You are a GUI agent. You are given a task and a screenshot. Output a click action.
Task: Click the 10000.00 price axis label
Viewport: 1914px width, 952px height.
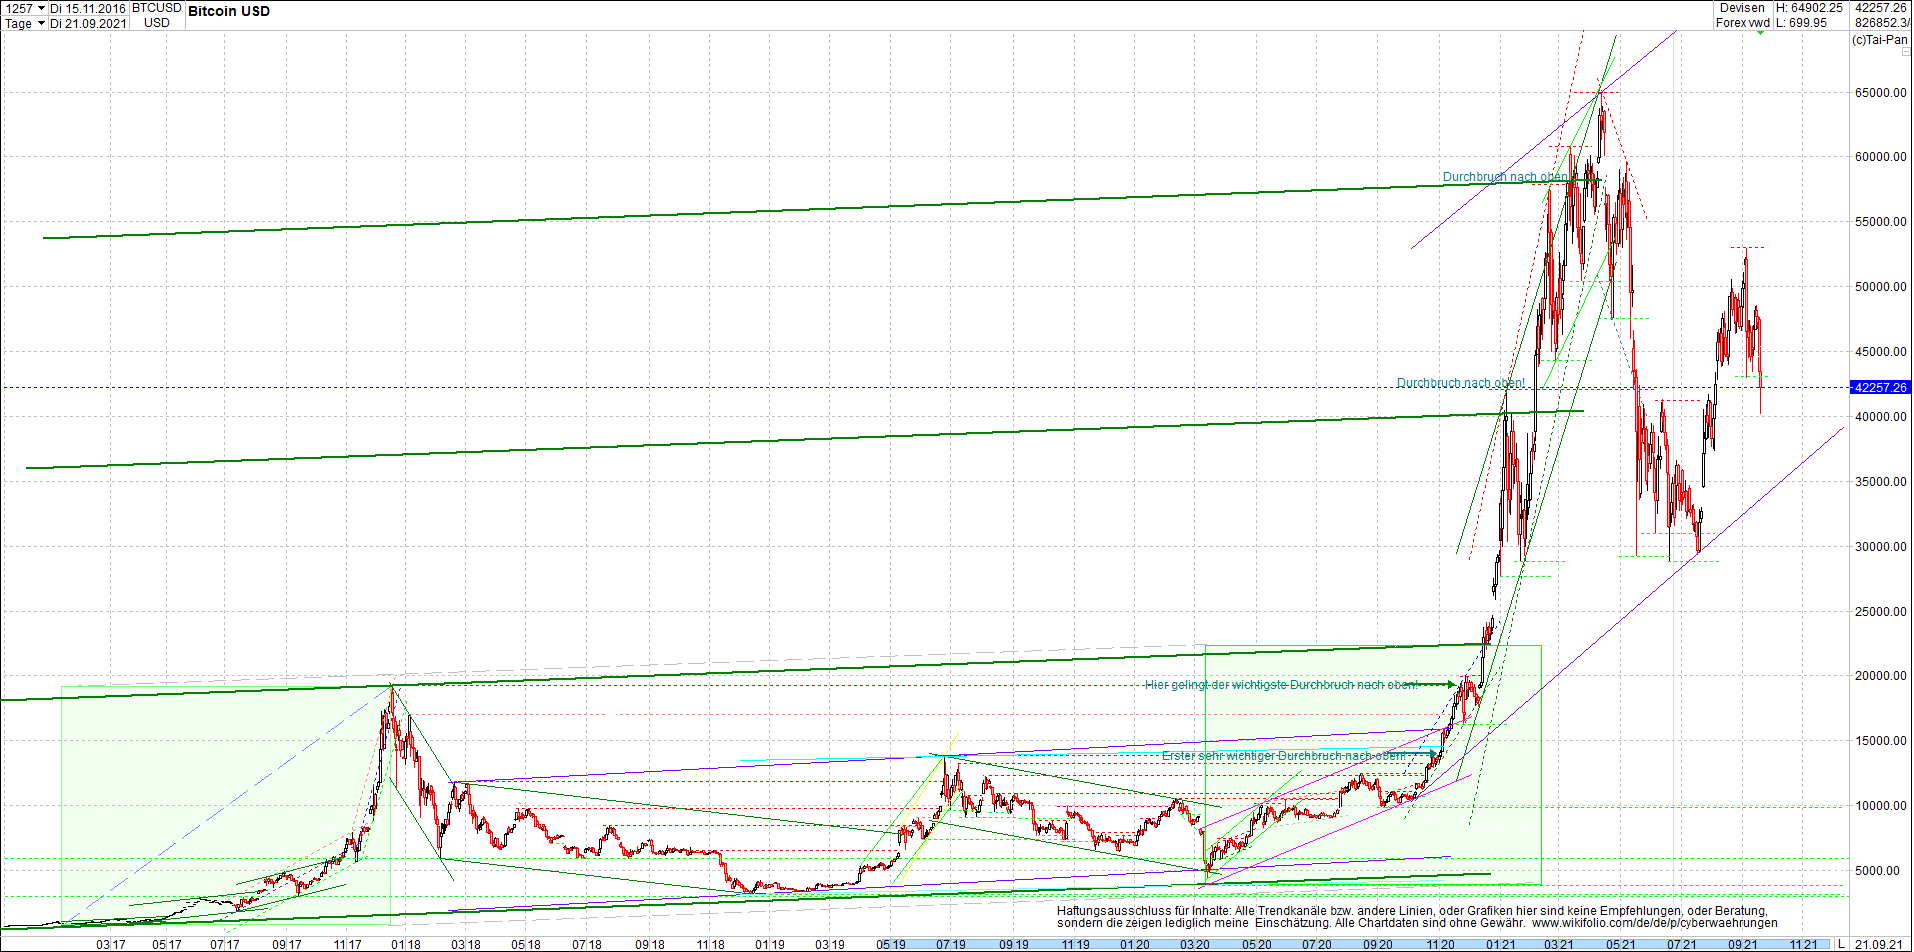(1880, 806)
